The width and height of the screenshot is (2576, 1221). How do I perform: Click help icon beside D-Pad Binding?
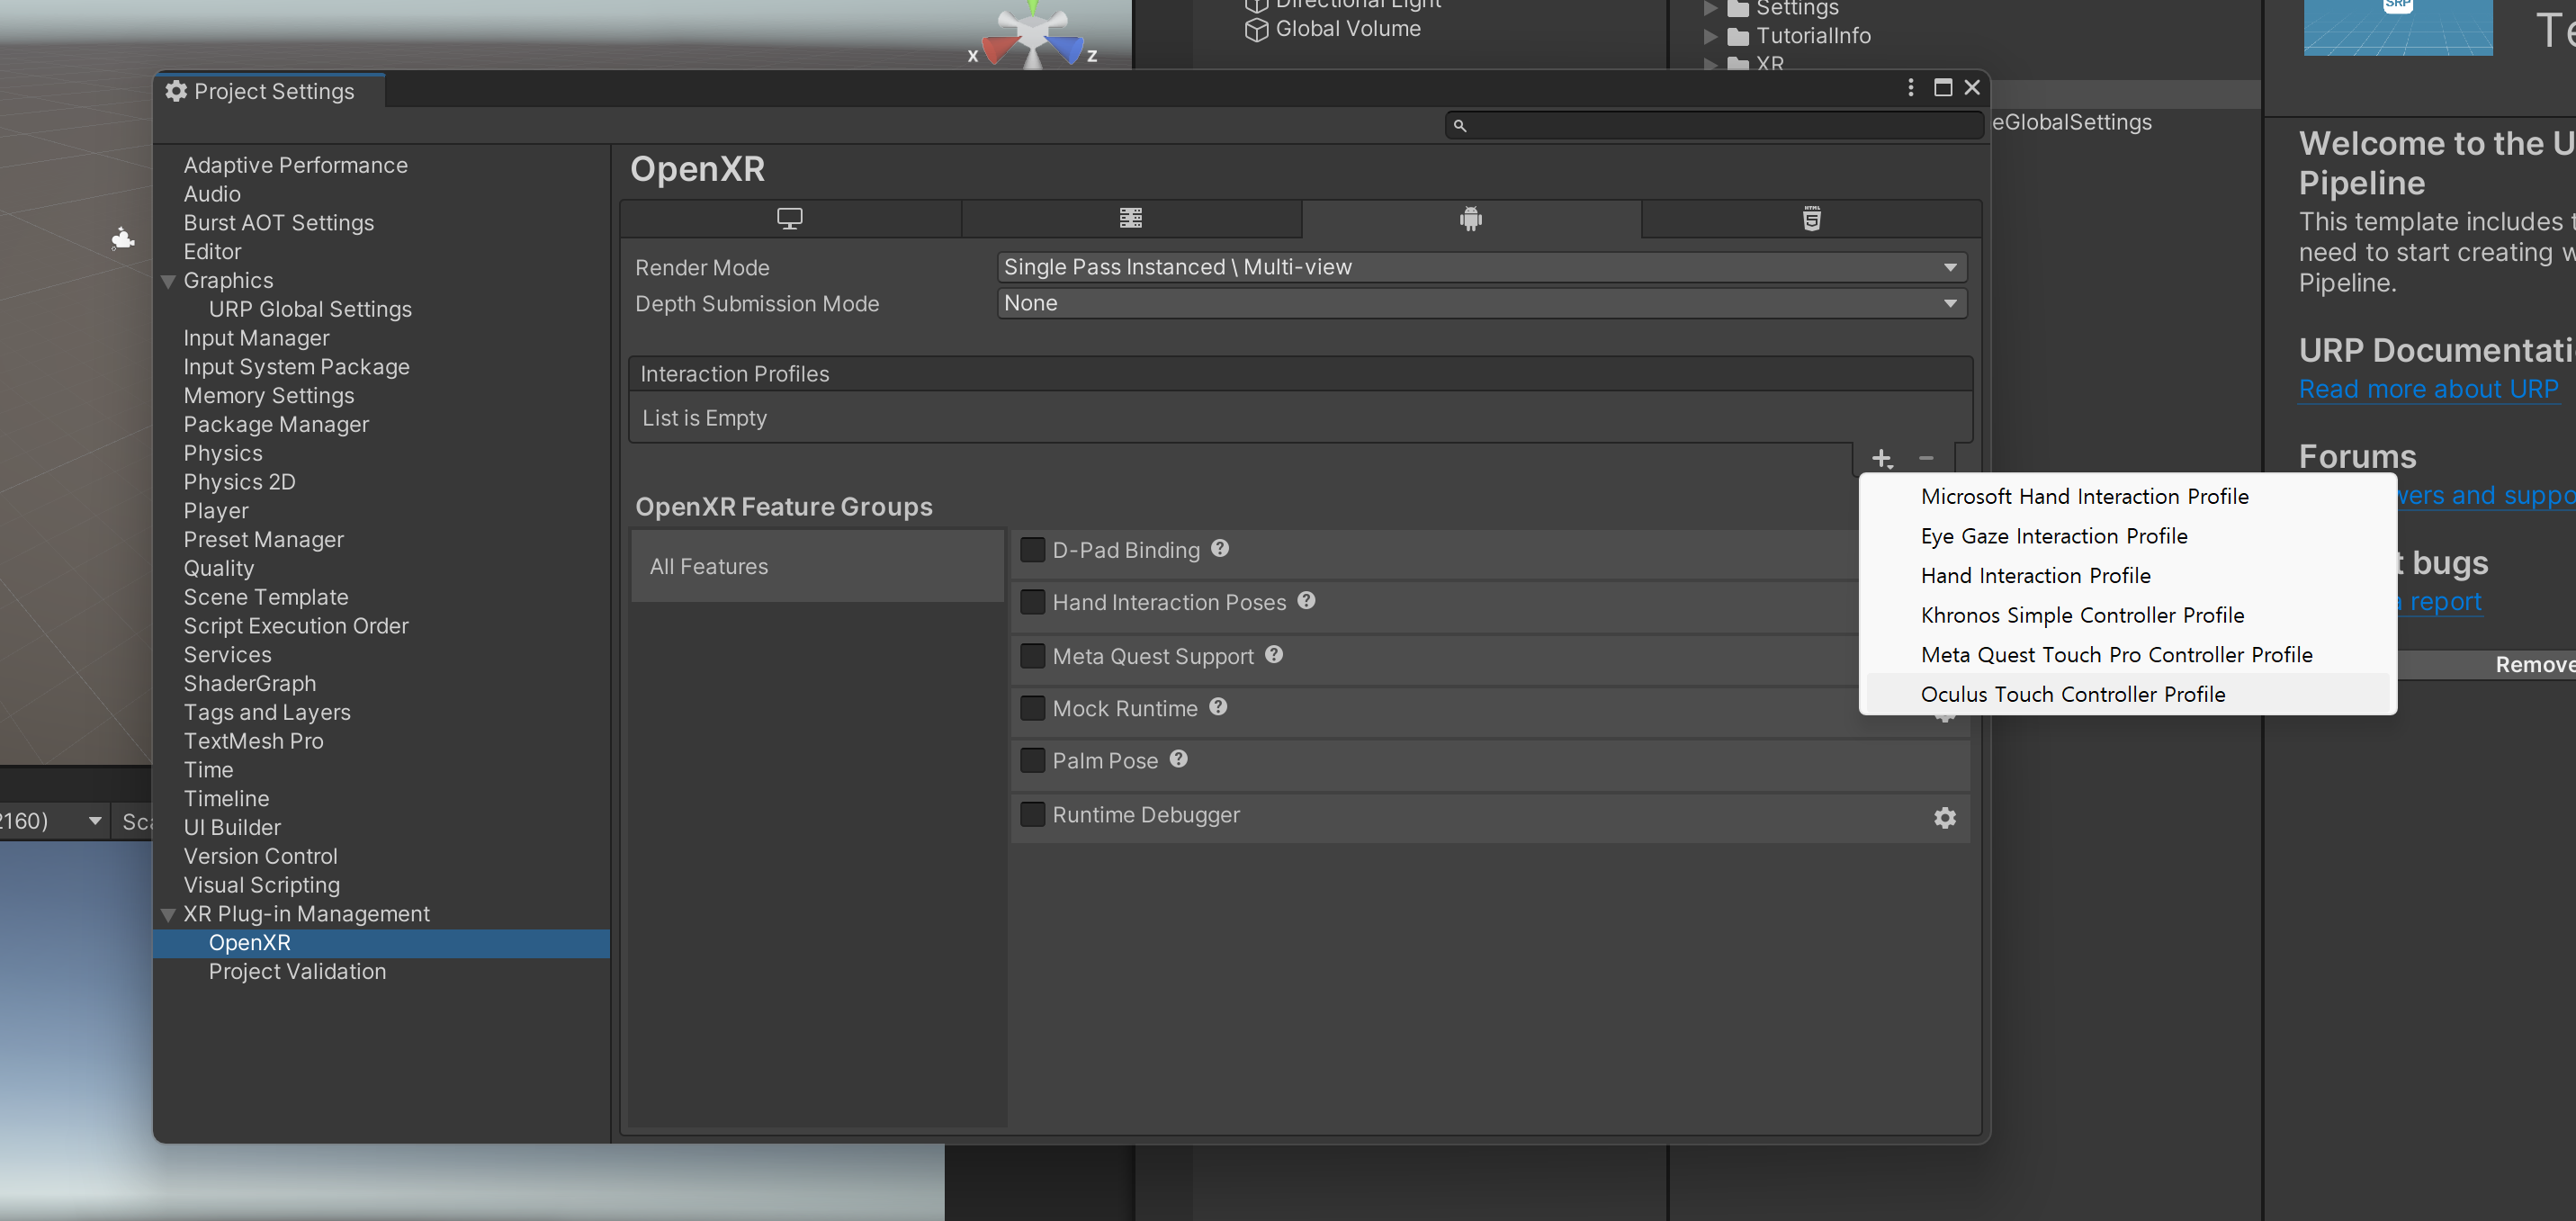(x=1219, y=548)
